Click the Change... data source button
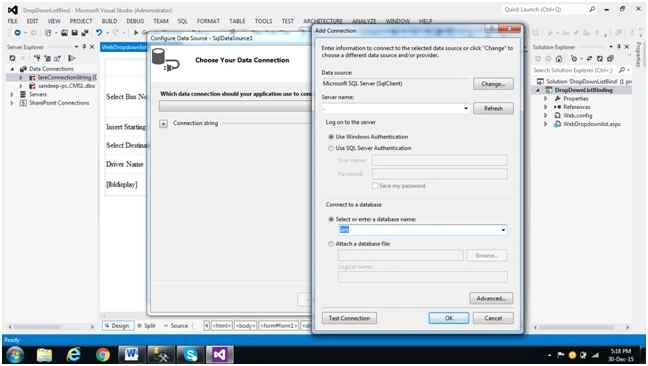 tap(493, 84)
